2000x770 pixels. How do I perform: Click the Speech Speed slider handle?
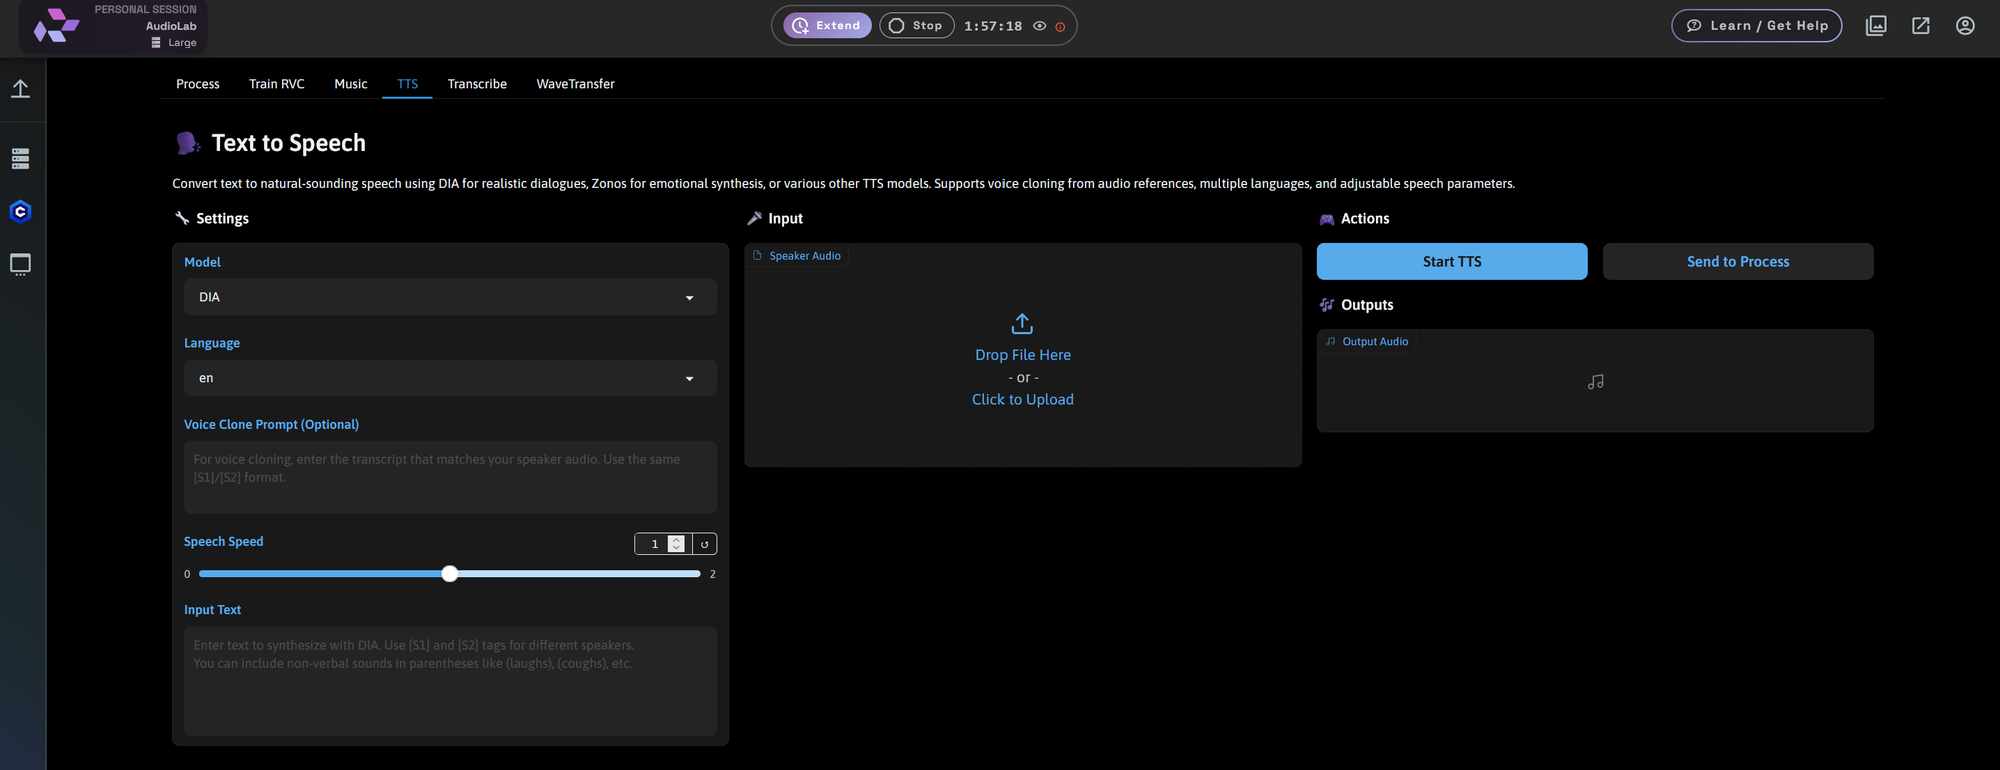pos(450,573)
